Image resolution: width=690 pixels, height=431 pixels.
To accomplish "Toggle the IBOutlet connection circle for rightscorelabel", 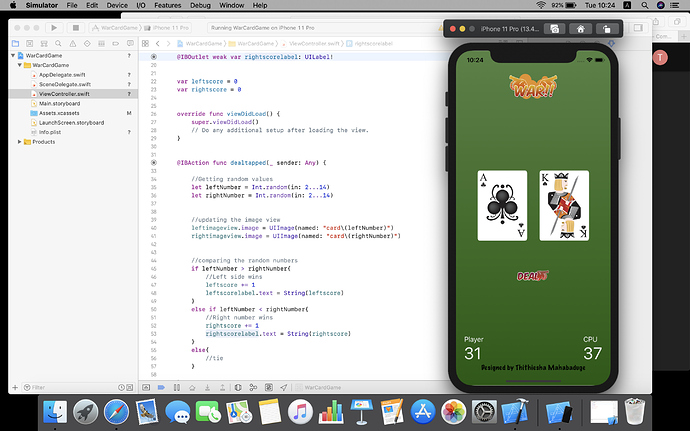I will (153, 57).
